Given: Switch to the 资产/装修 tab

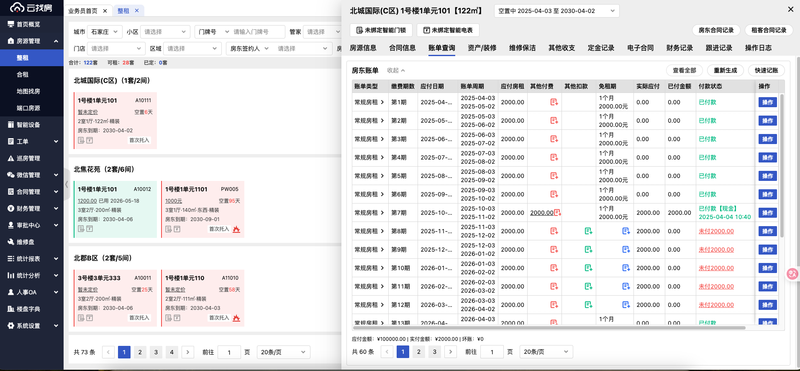Looking at the screenshot, I should click(482, 48).
